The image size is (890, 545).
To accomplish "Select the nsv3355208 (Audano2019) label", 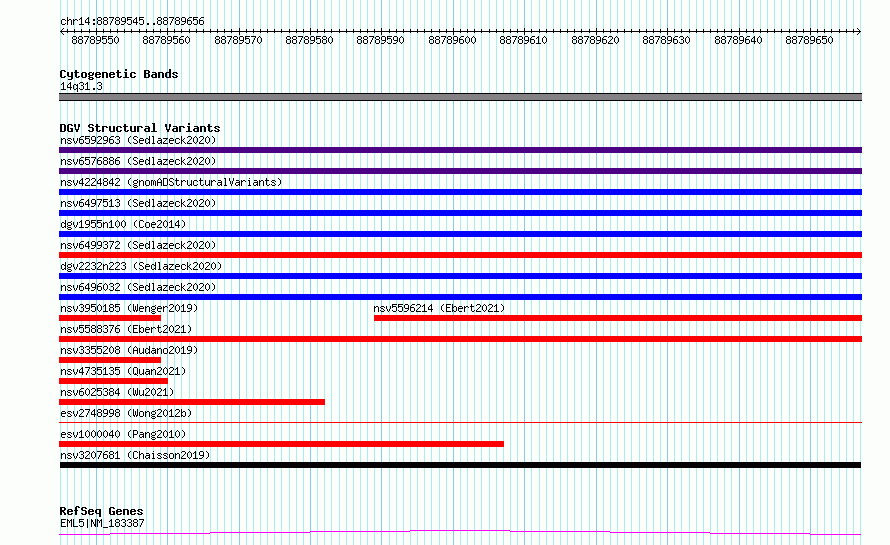I will (129, 350).
